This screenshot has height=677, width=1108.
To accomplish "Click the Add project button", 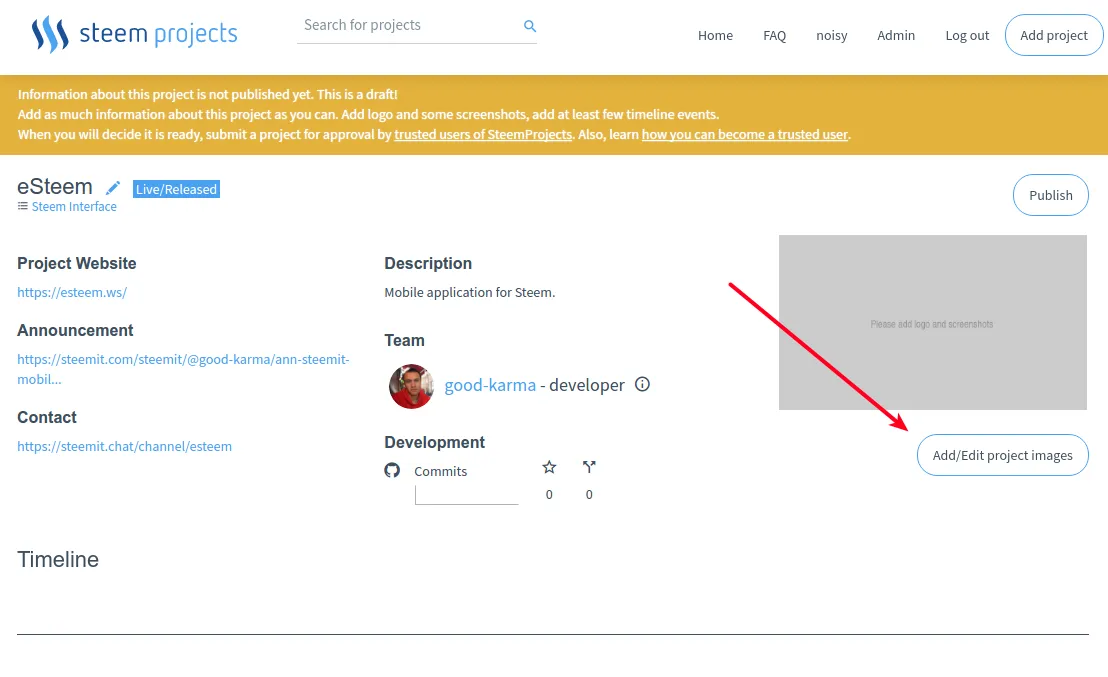I will (x=1054, y=35).
